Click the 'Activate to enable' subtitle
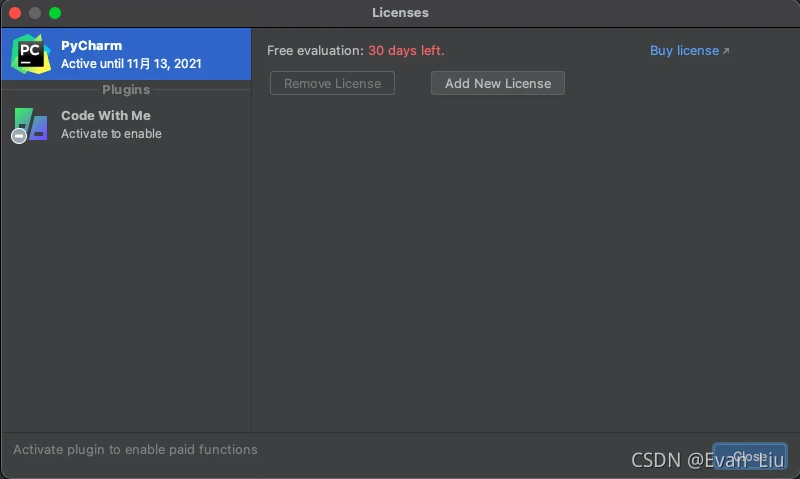Viewport: 800px width, 479px height. click(111, 134)
